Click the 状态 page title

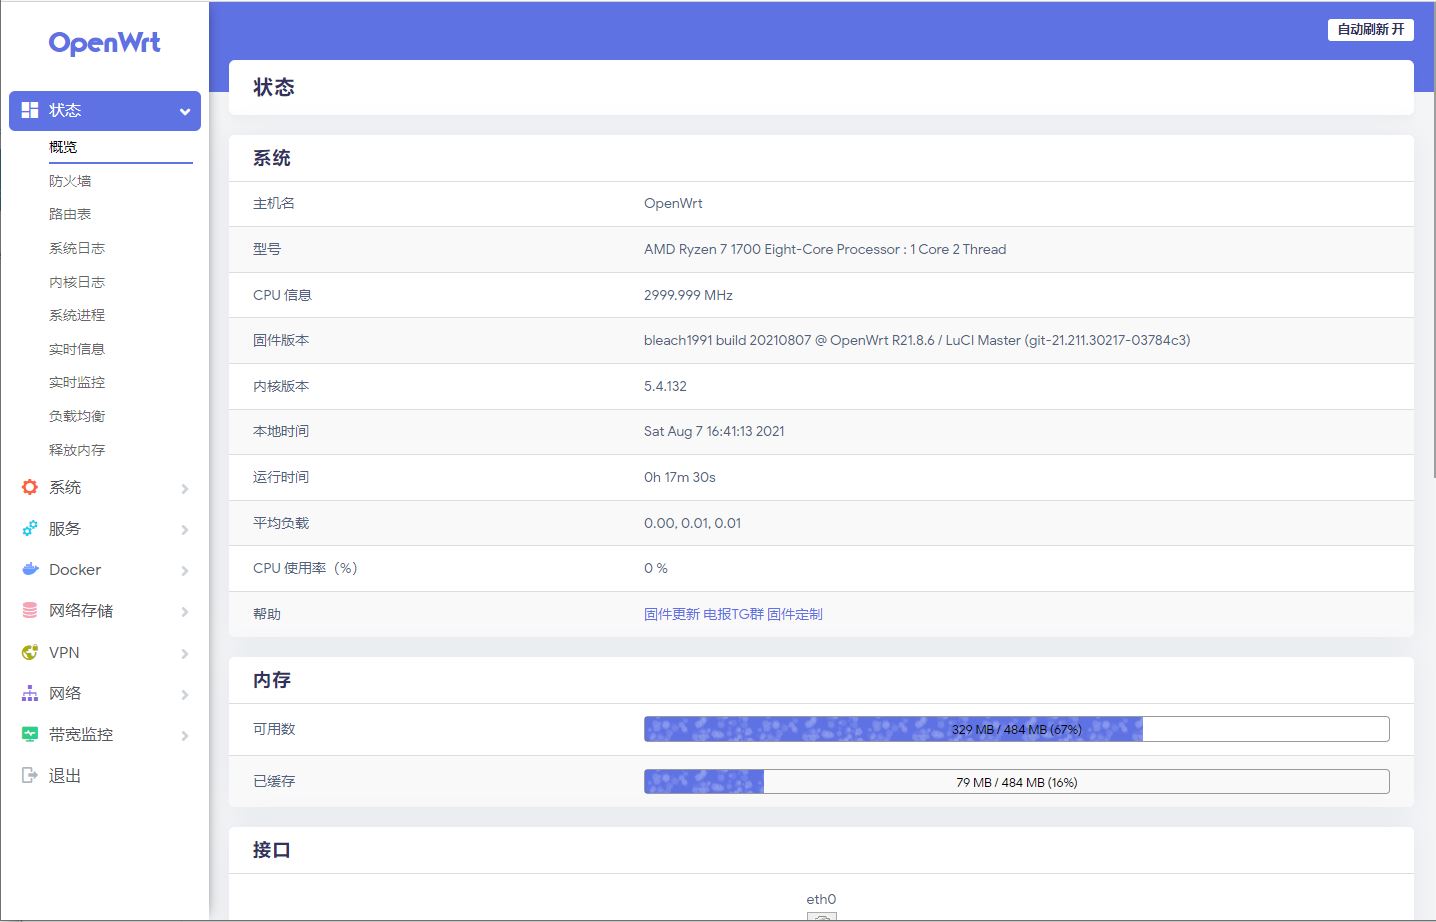pos(274,88)
